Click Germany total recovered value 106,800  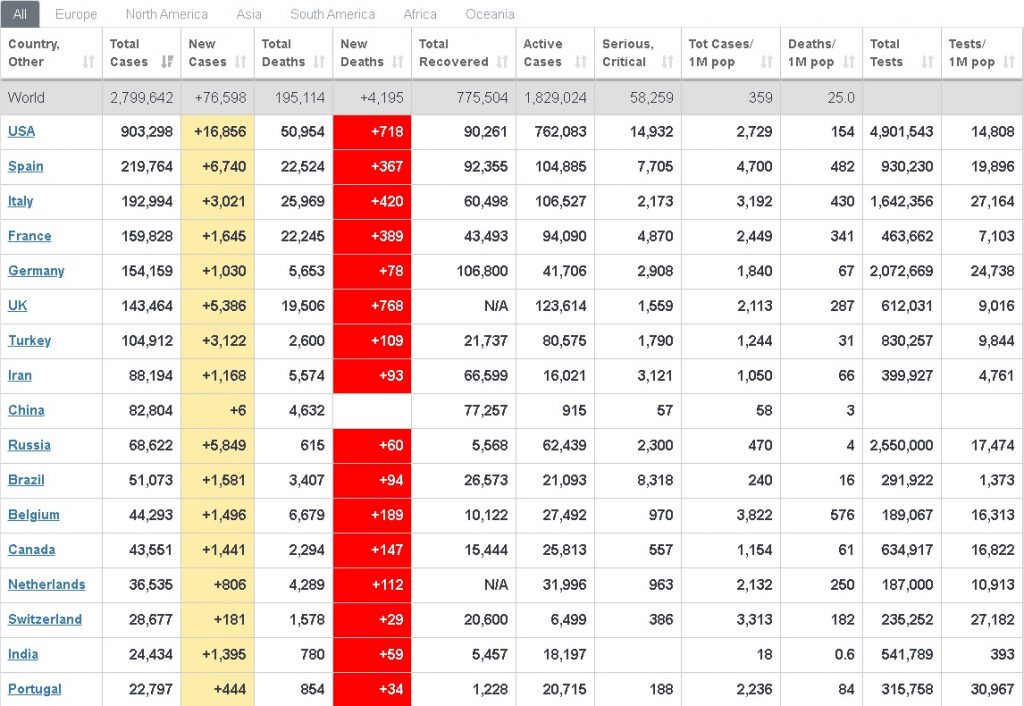pyautogui.click(x=482, y=271)
